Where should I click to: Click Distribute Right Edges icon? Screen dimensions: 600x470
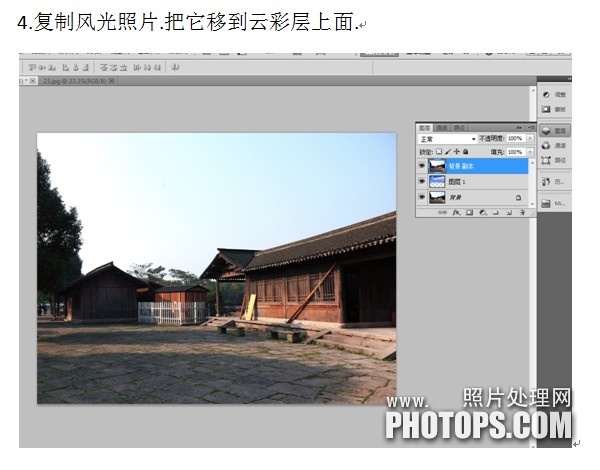[x=157, y=68]
